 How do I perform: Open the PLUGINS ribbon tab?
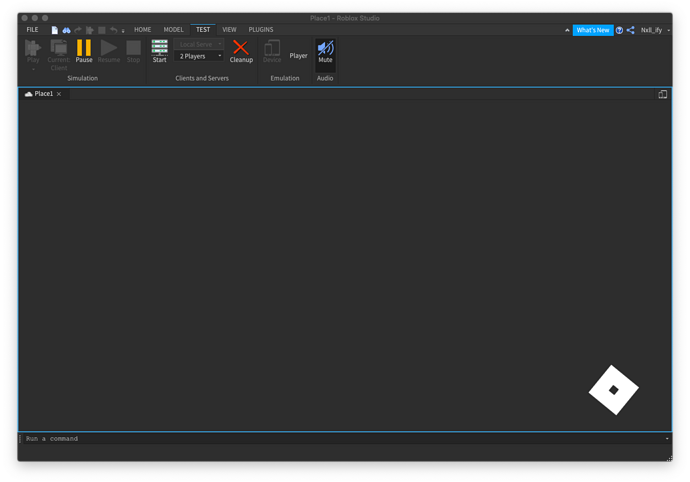tap(261, 29)
